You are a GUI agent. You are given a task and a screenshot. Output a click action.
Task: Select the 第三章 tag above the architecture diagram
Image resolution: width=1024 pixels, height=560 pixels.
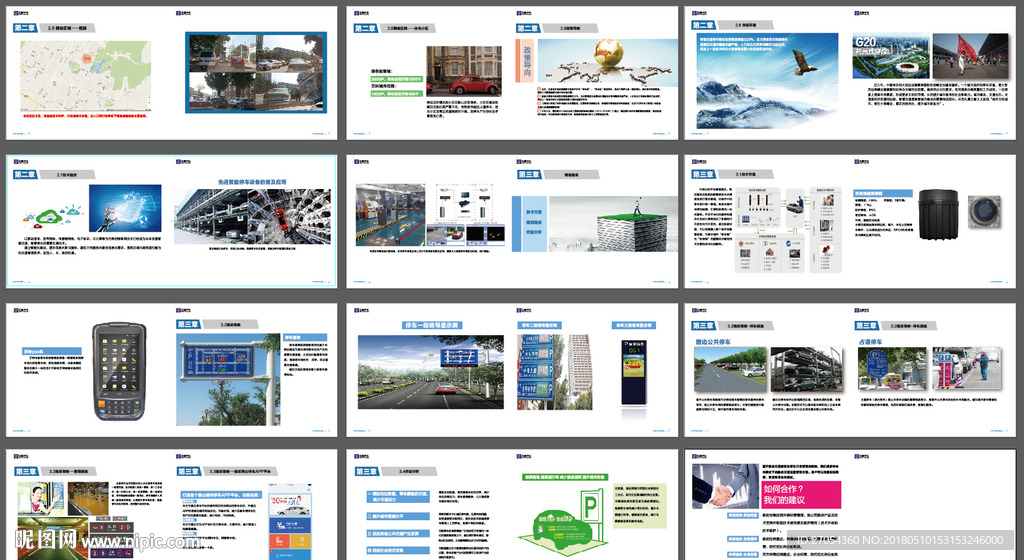[x=704, y=174]
